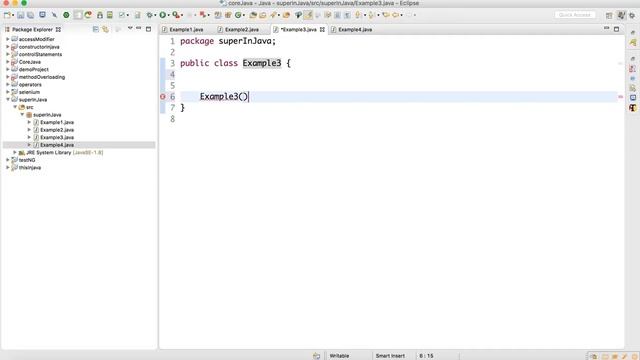Click the Run Last Tool icon

tap(176, 15)
